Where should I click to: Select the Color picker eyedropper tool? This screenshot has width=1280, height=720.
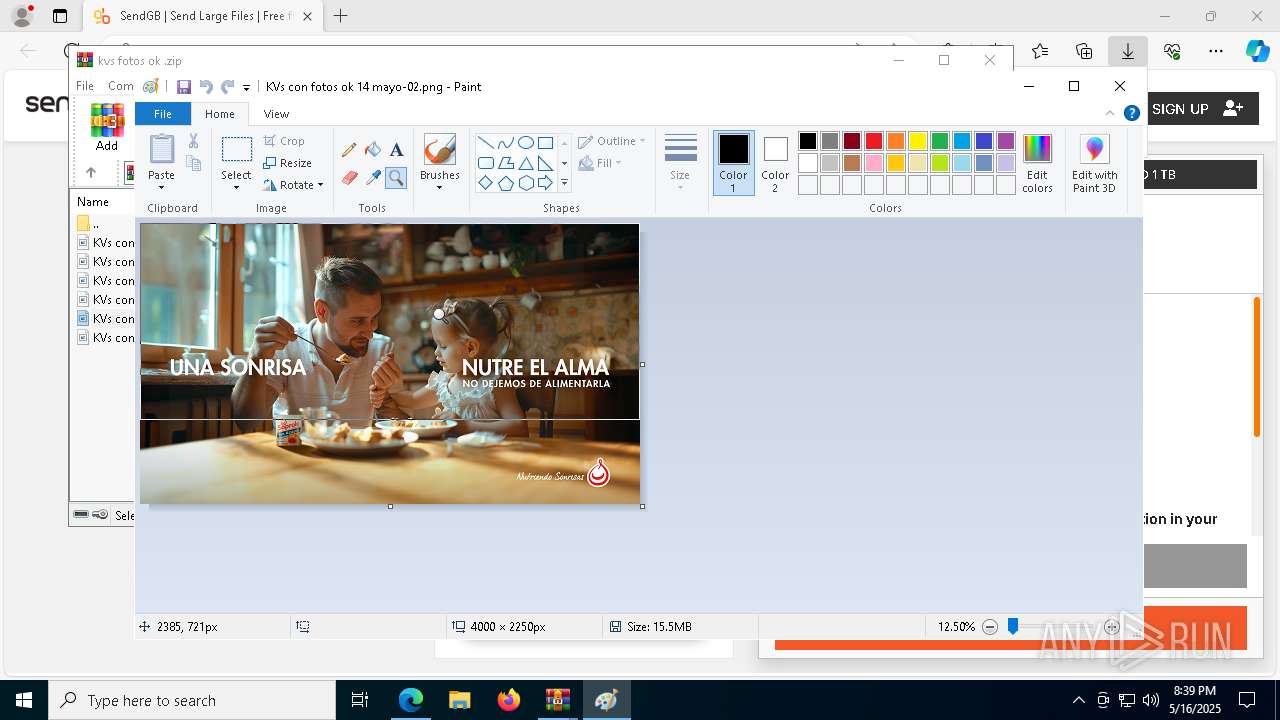(x=373, y=178)
